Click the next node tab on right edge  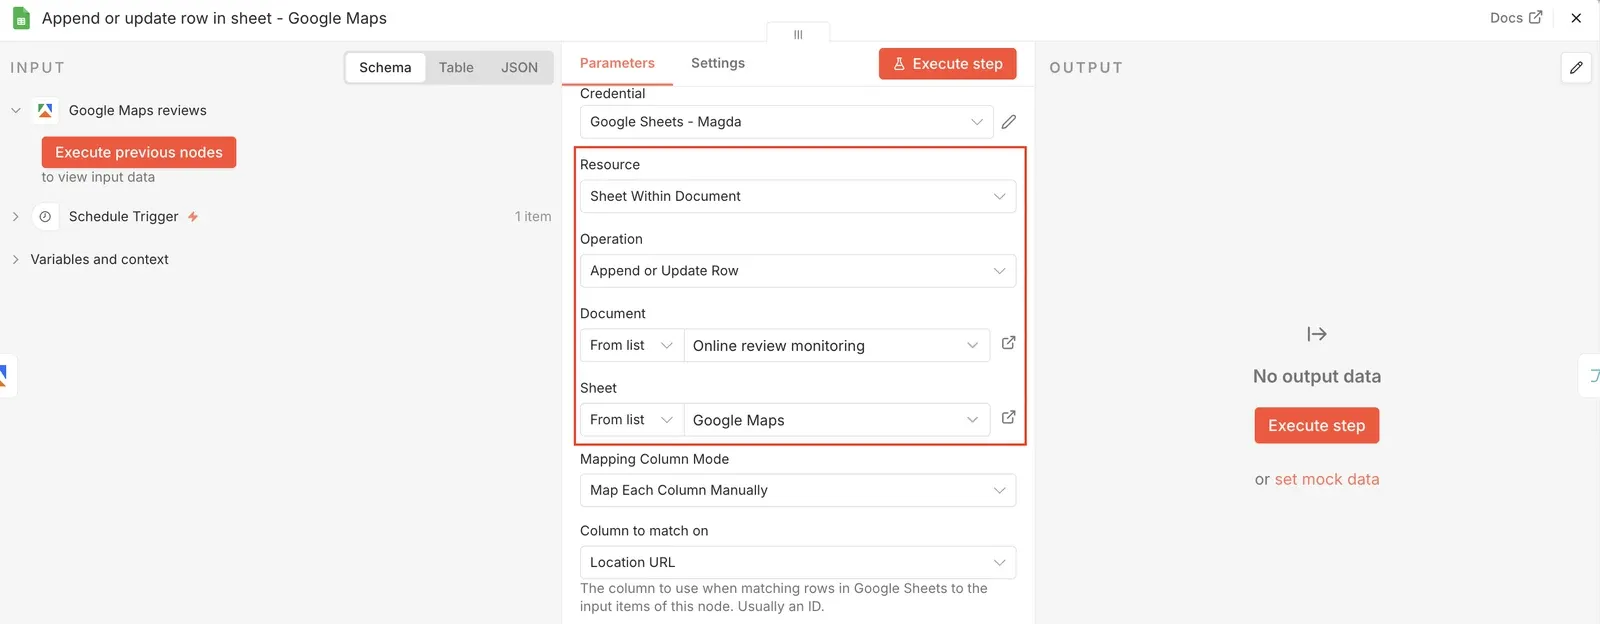1591,375
